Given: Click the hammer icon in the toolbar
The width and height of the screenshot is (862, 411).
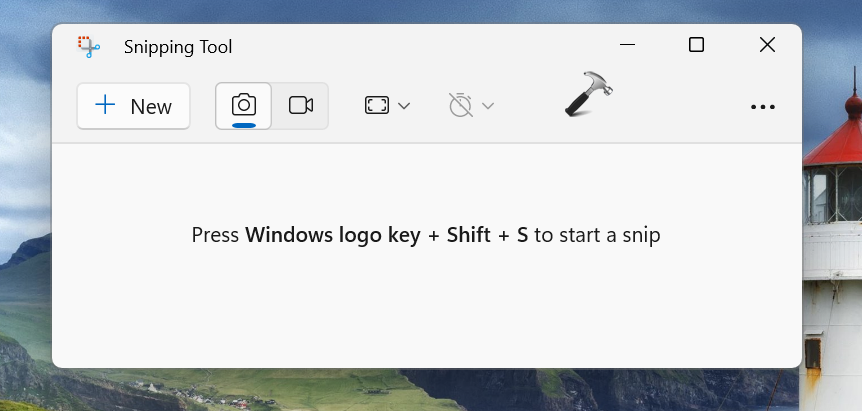Looking at the screenshot, I should click(x=588, y=95).
